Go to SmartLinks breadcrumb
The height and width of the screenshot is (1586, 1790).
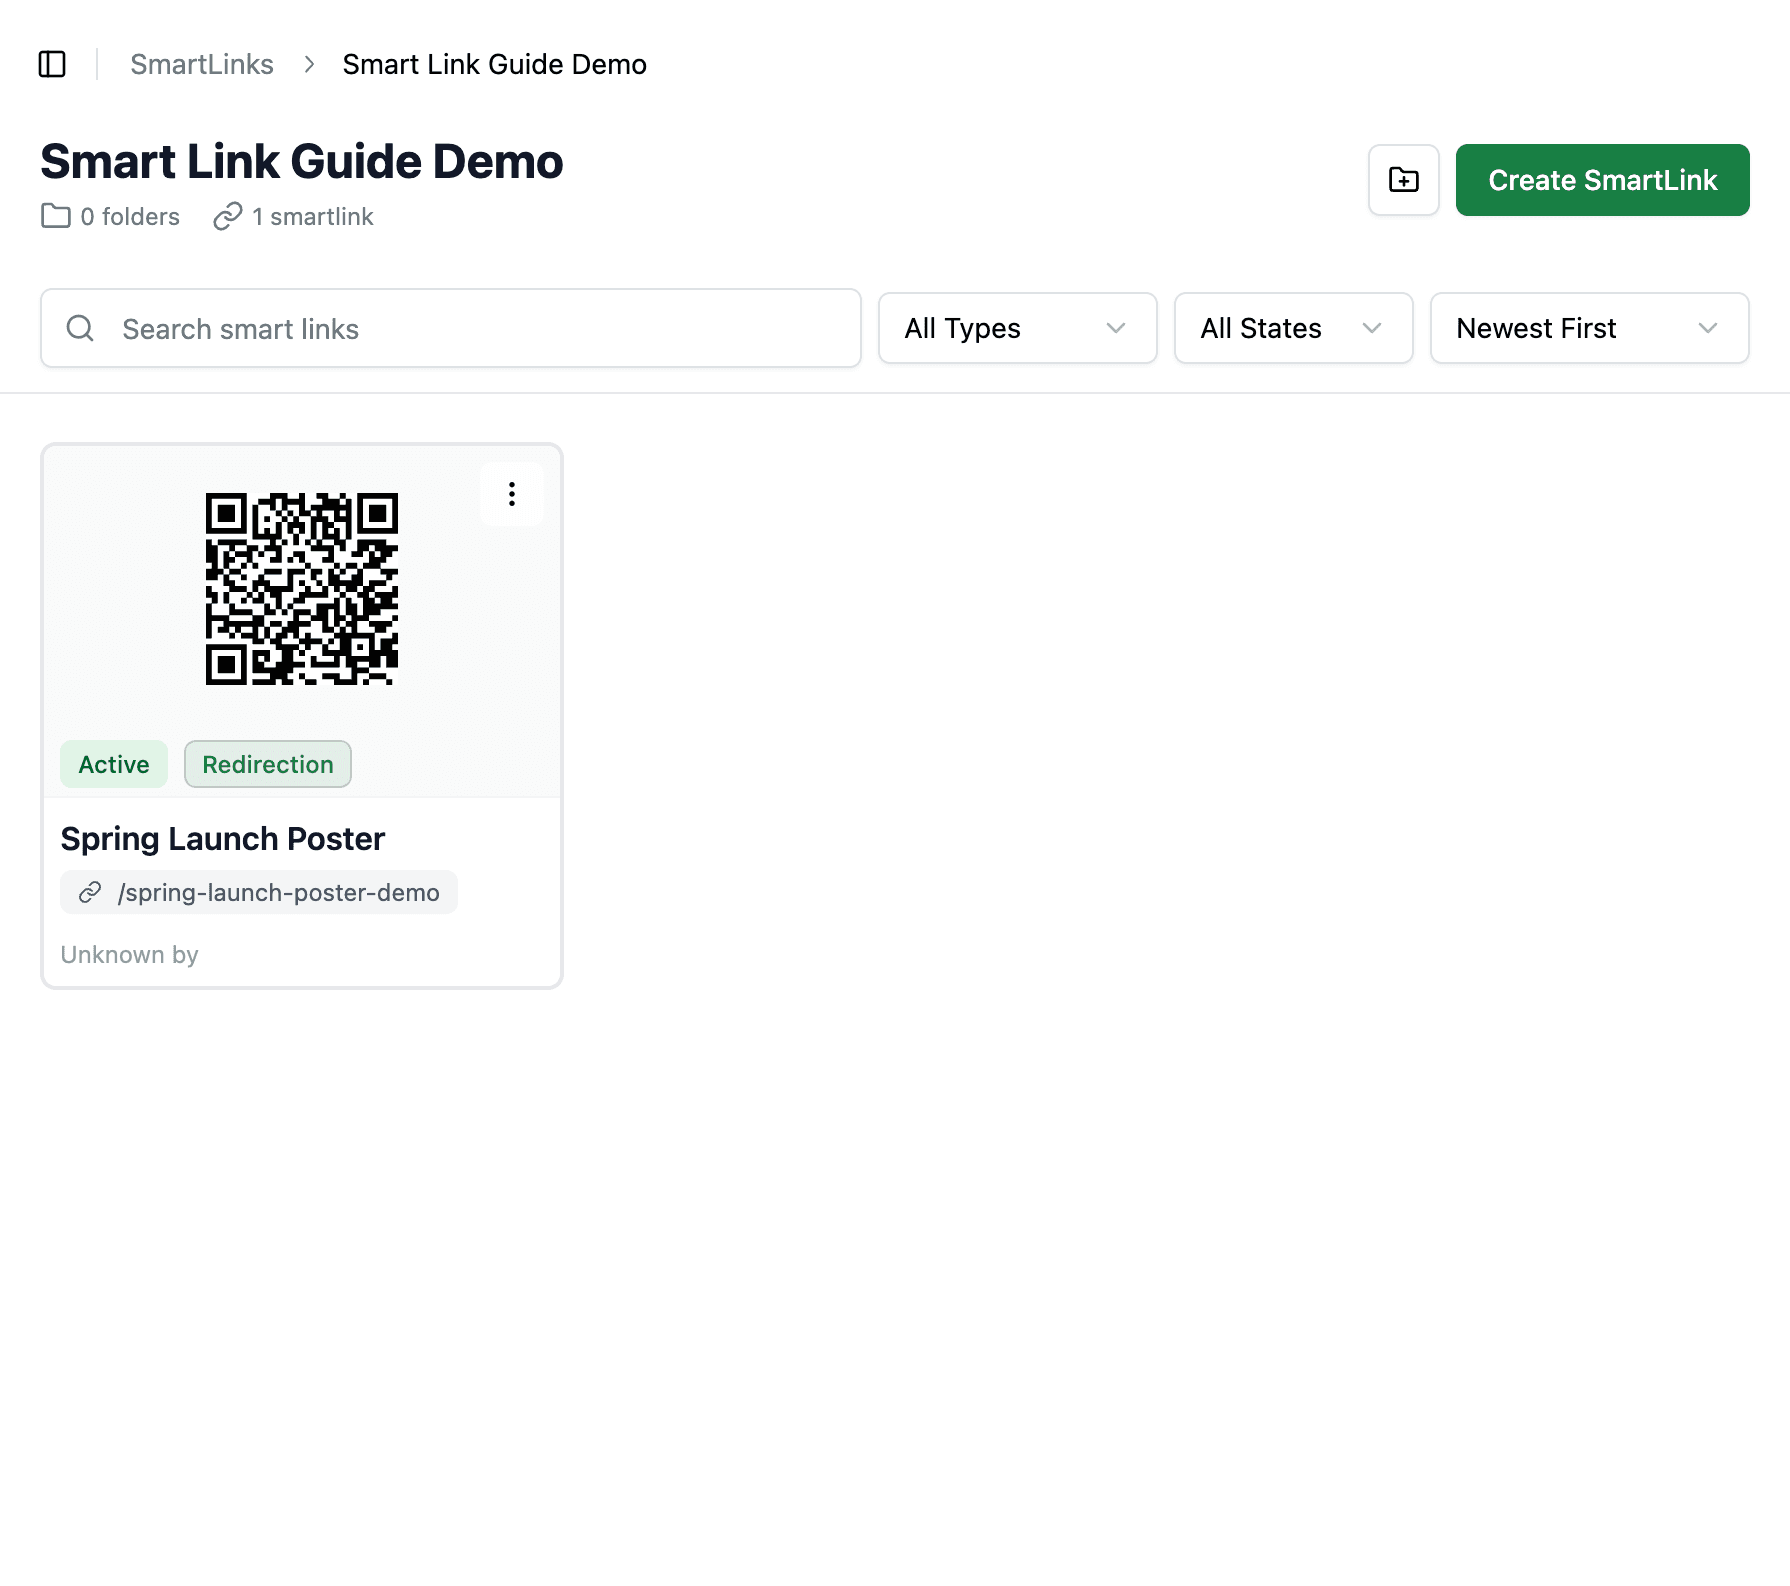pyautogui.click(x=202, y=64)
